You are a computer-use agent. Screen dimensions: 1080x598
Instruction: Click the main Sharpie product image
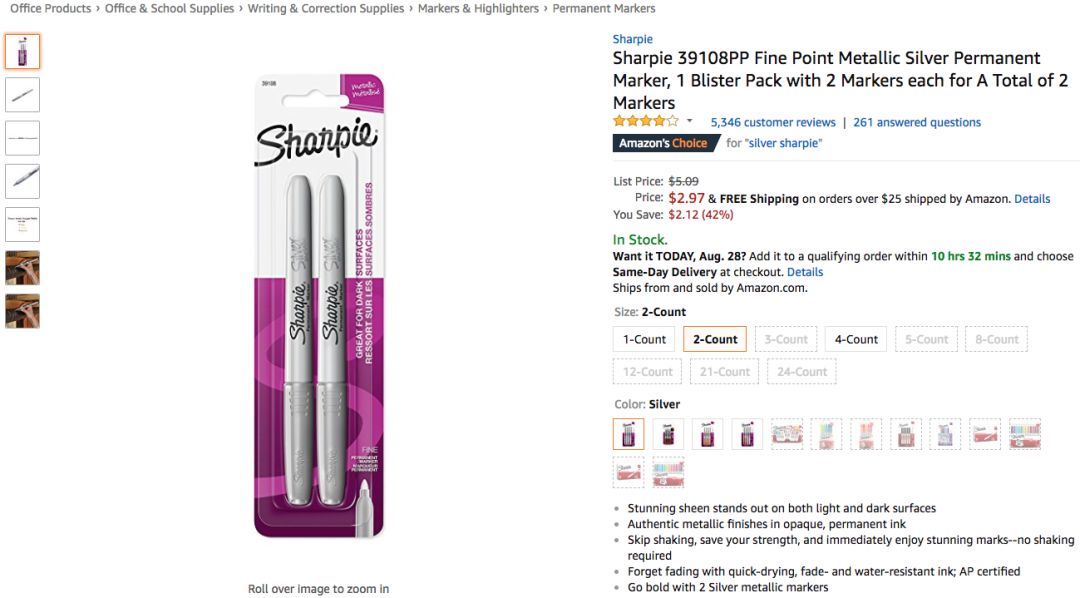(318, 305)
